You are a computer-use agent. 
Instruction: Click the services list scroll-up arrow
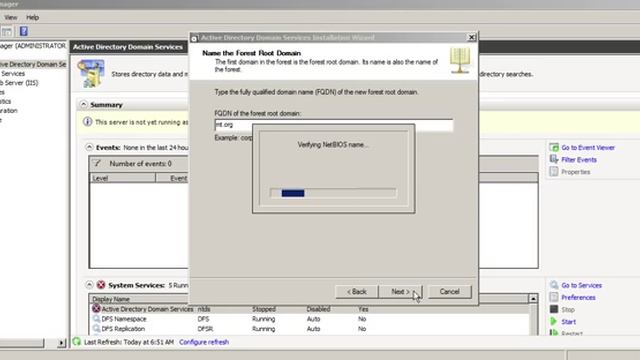pyautogui.click(x=533, y=299)
